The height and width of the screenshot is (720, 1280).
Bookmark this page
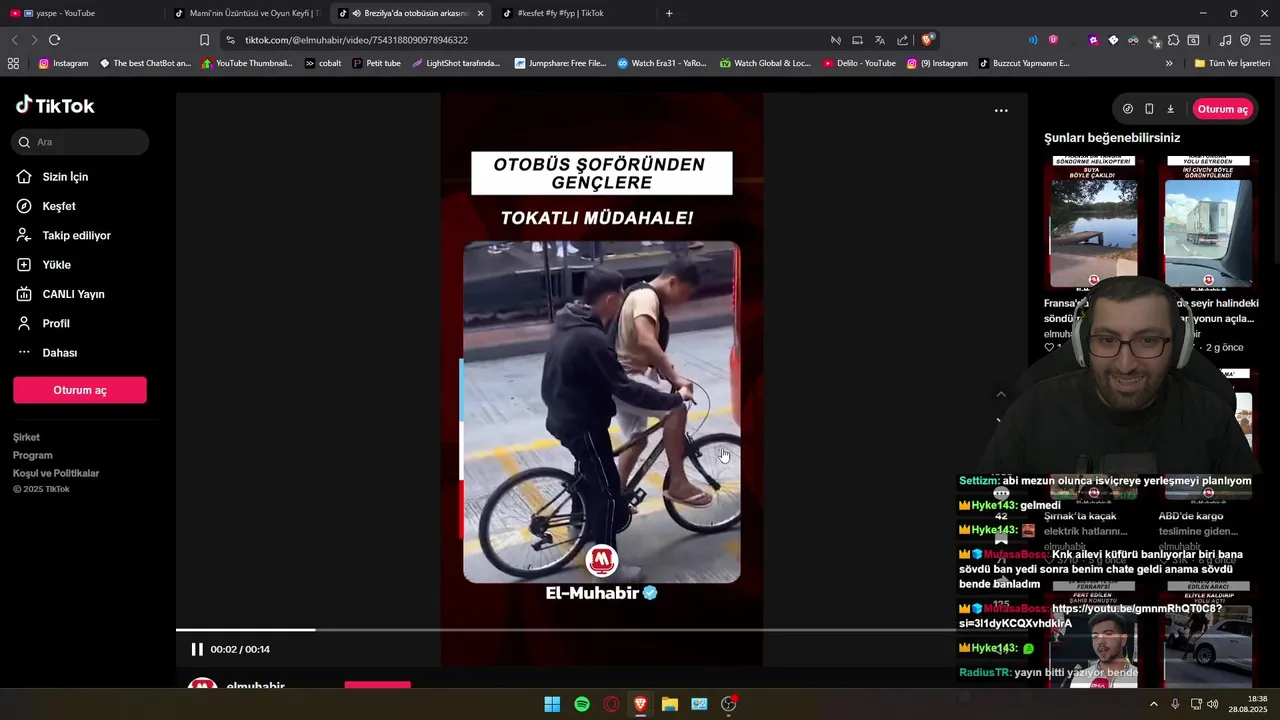tap(204, 40)
